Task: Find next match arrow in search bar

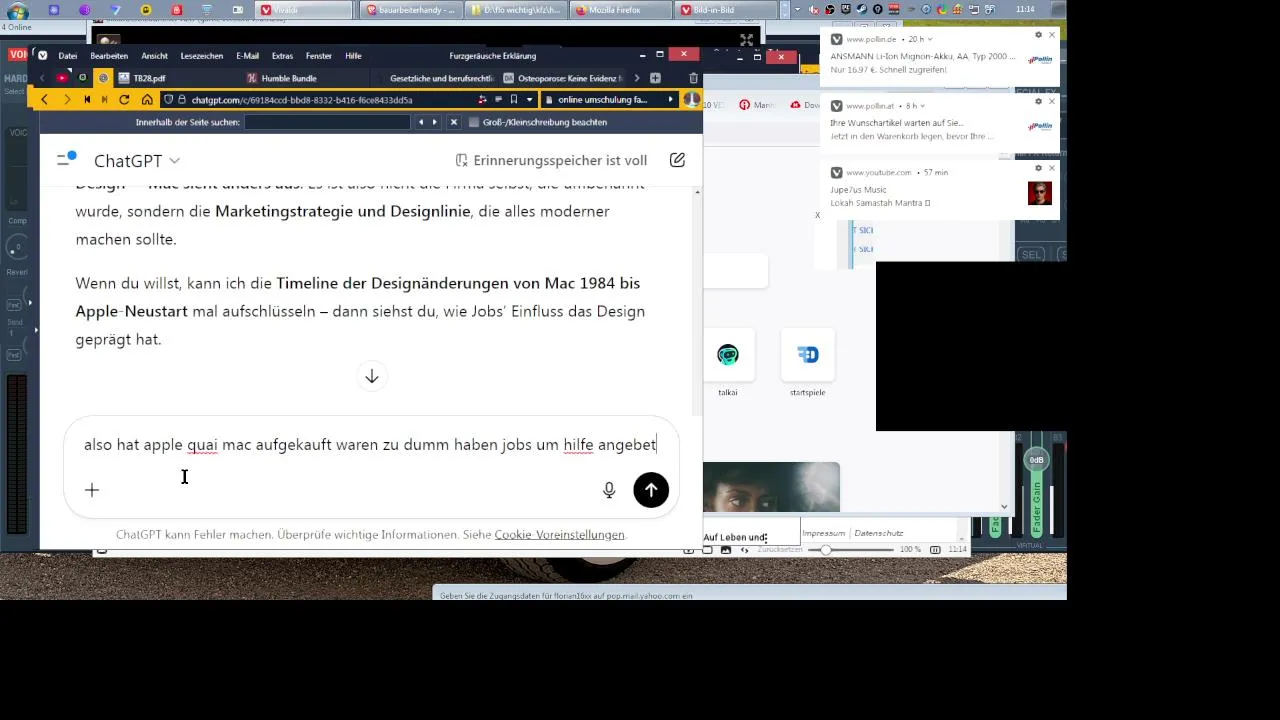Action: point(435,122)
